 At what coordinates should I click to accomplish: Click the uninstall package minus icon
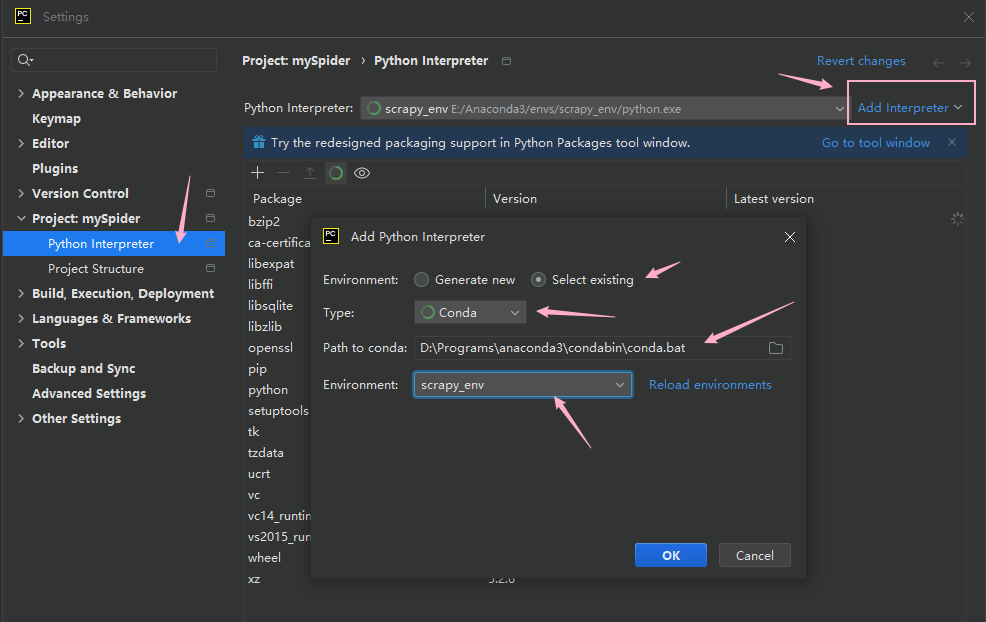point(284,173)
